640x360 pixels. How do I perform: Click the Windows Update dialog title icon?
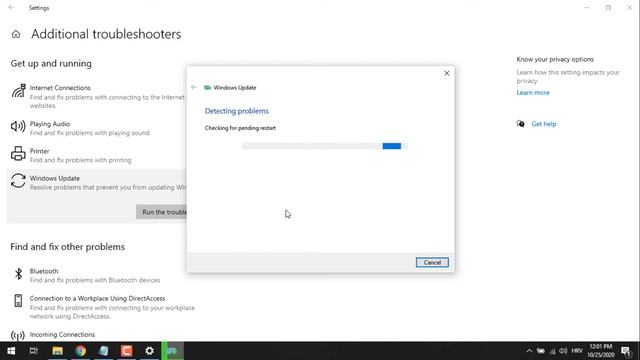click(x=207, y=87)
